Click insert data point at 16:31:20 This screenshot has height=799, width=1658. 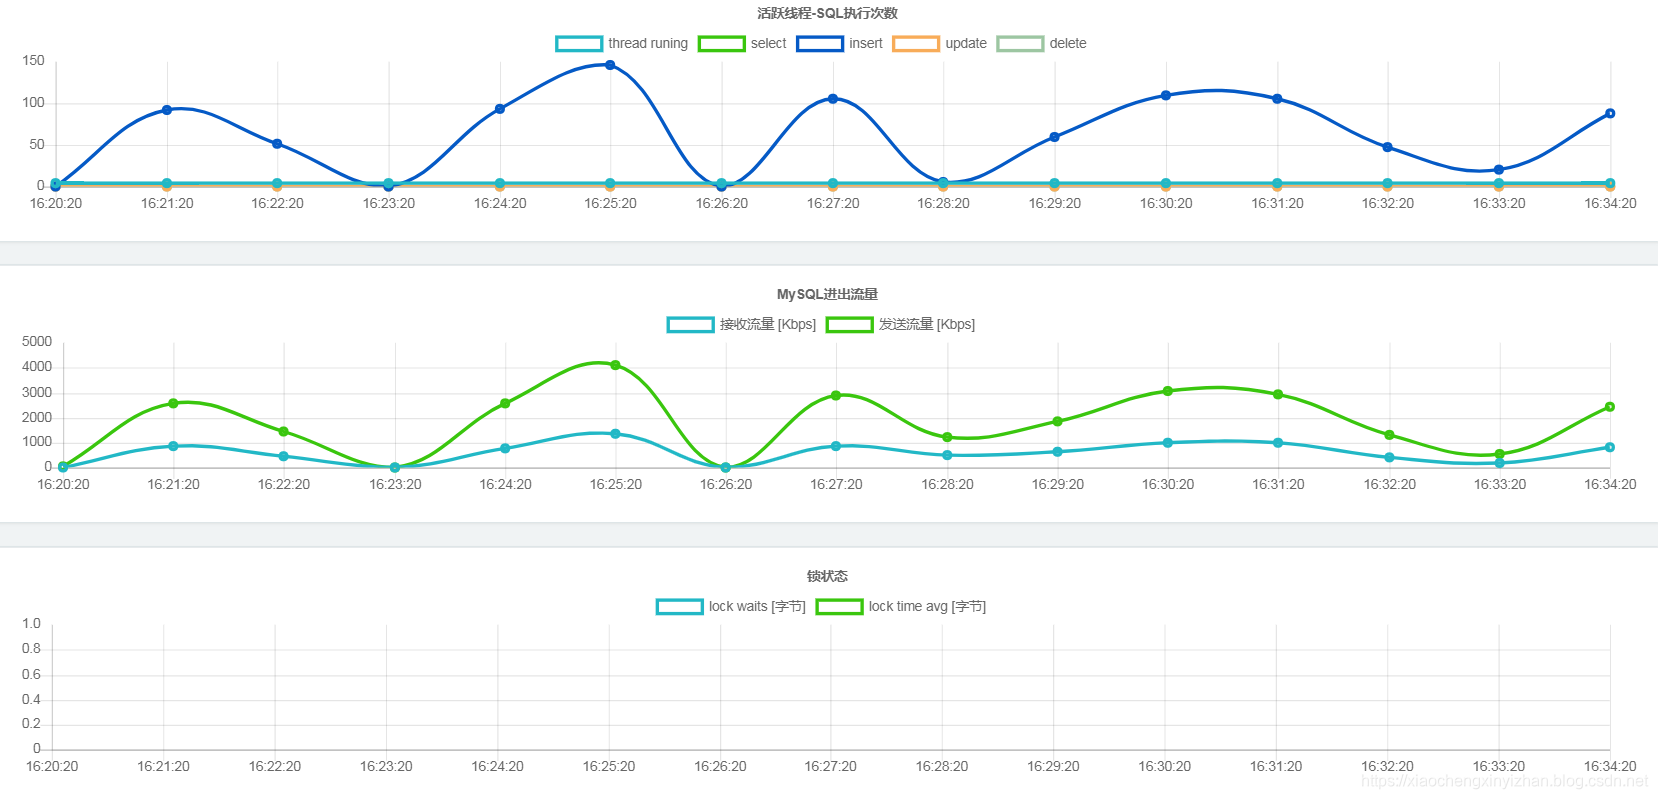coord(1277,99)
